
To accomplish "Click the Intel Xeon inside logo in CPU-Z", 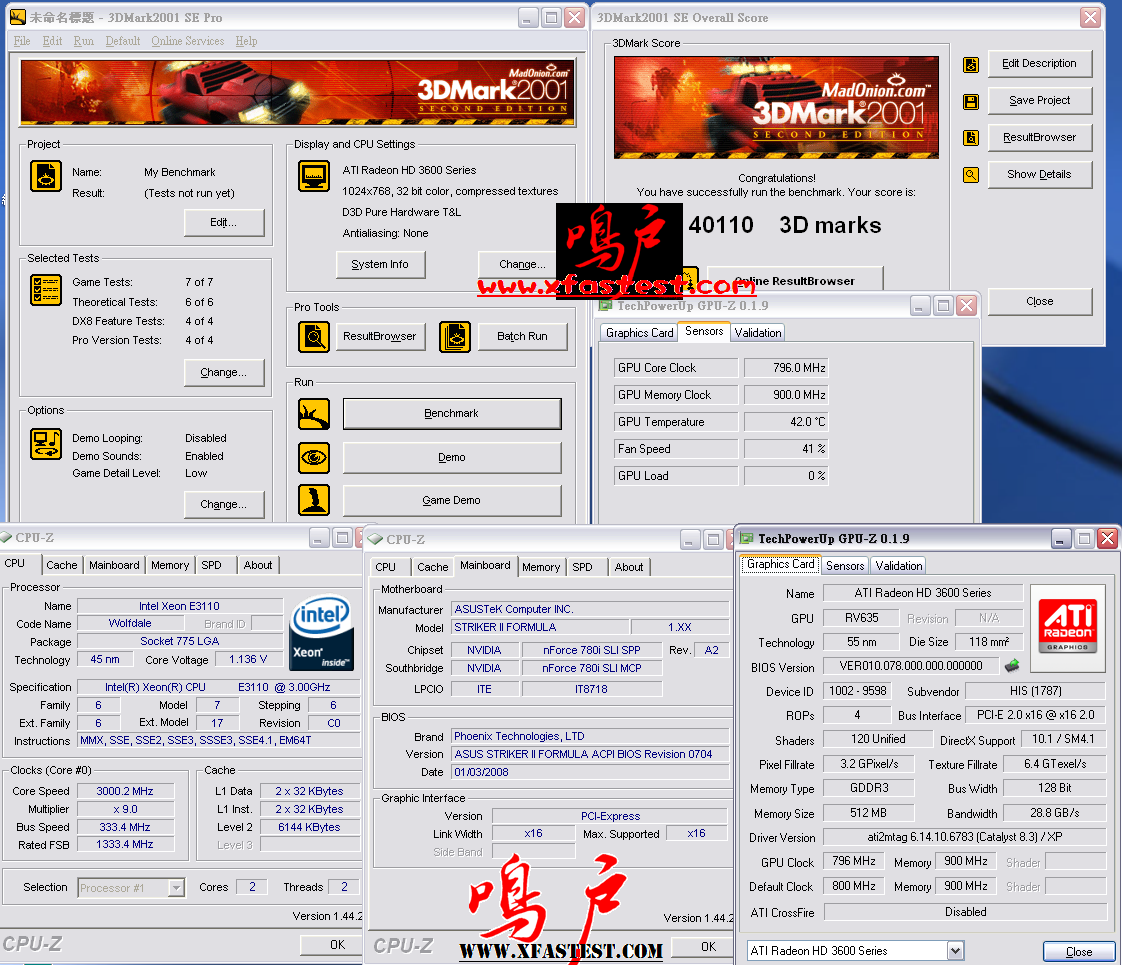I will point(321,633).
